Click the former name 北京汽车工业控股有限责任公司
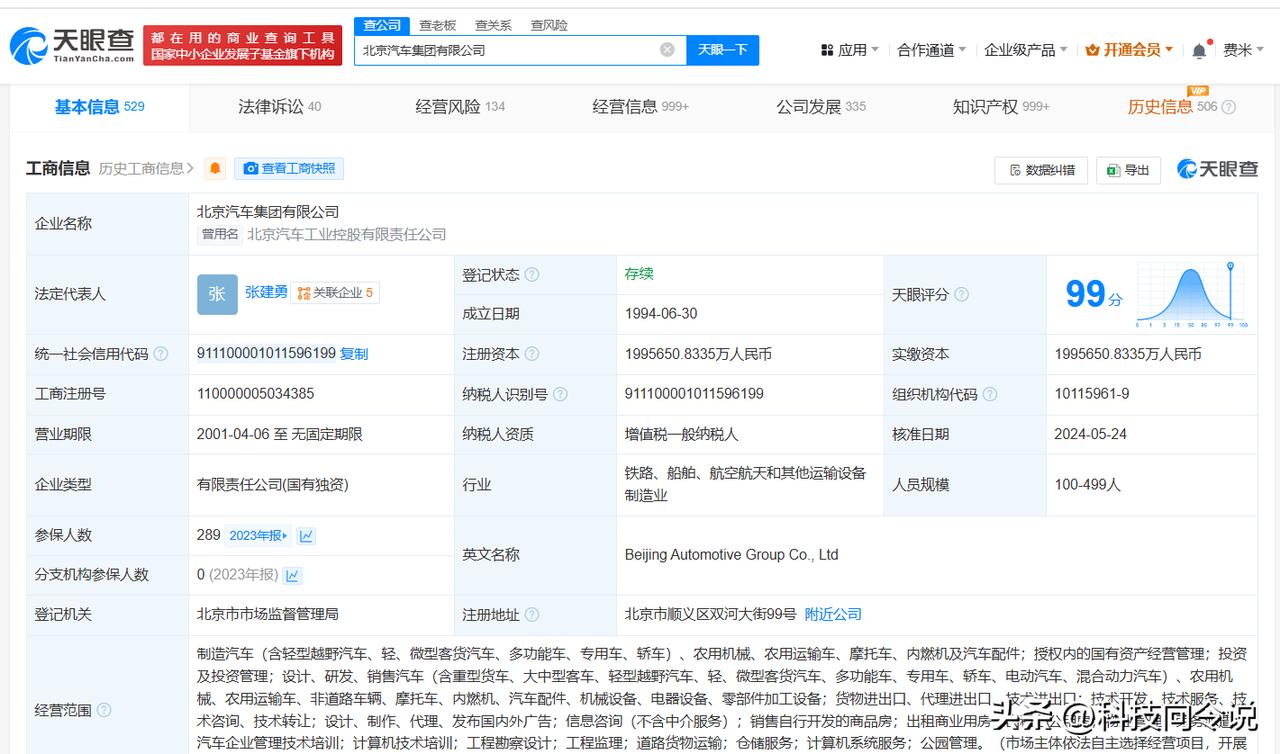1280x754 pixels. coord(346,234)
